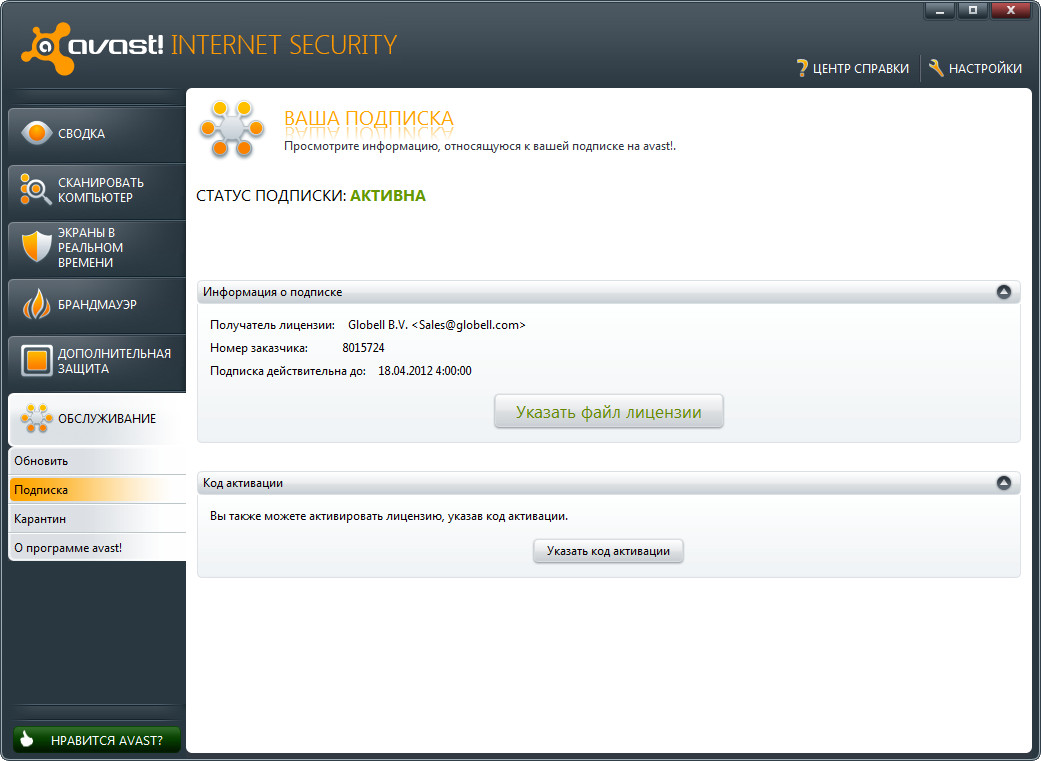Click the avast! logo in the header
The height and width of the screenshot is (761, 1041).
click(x=92, y=47)
